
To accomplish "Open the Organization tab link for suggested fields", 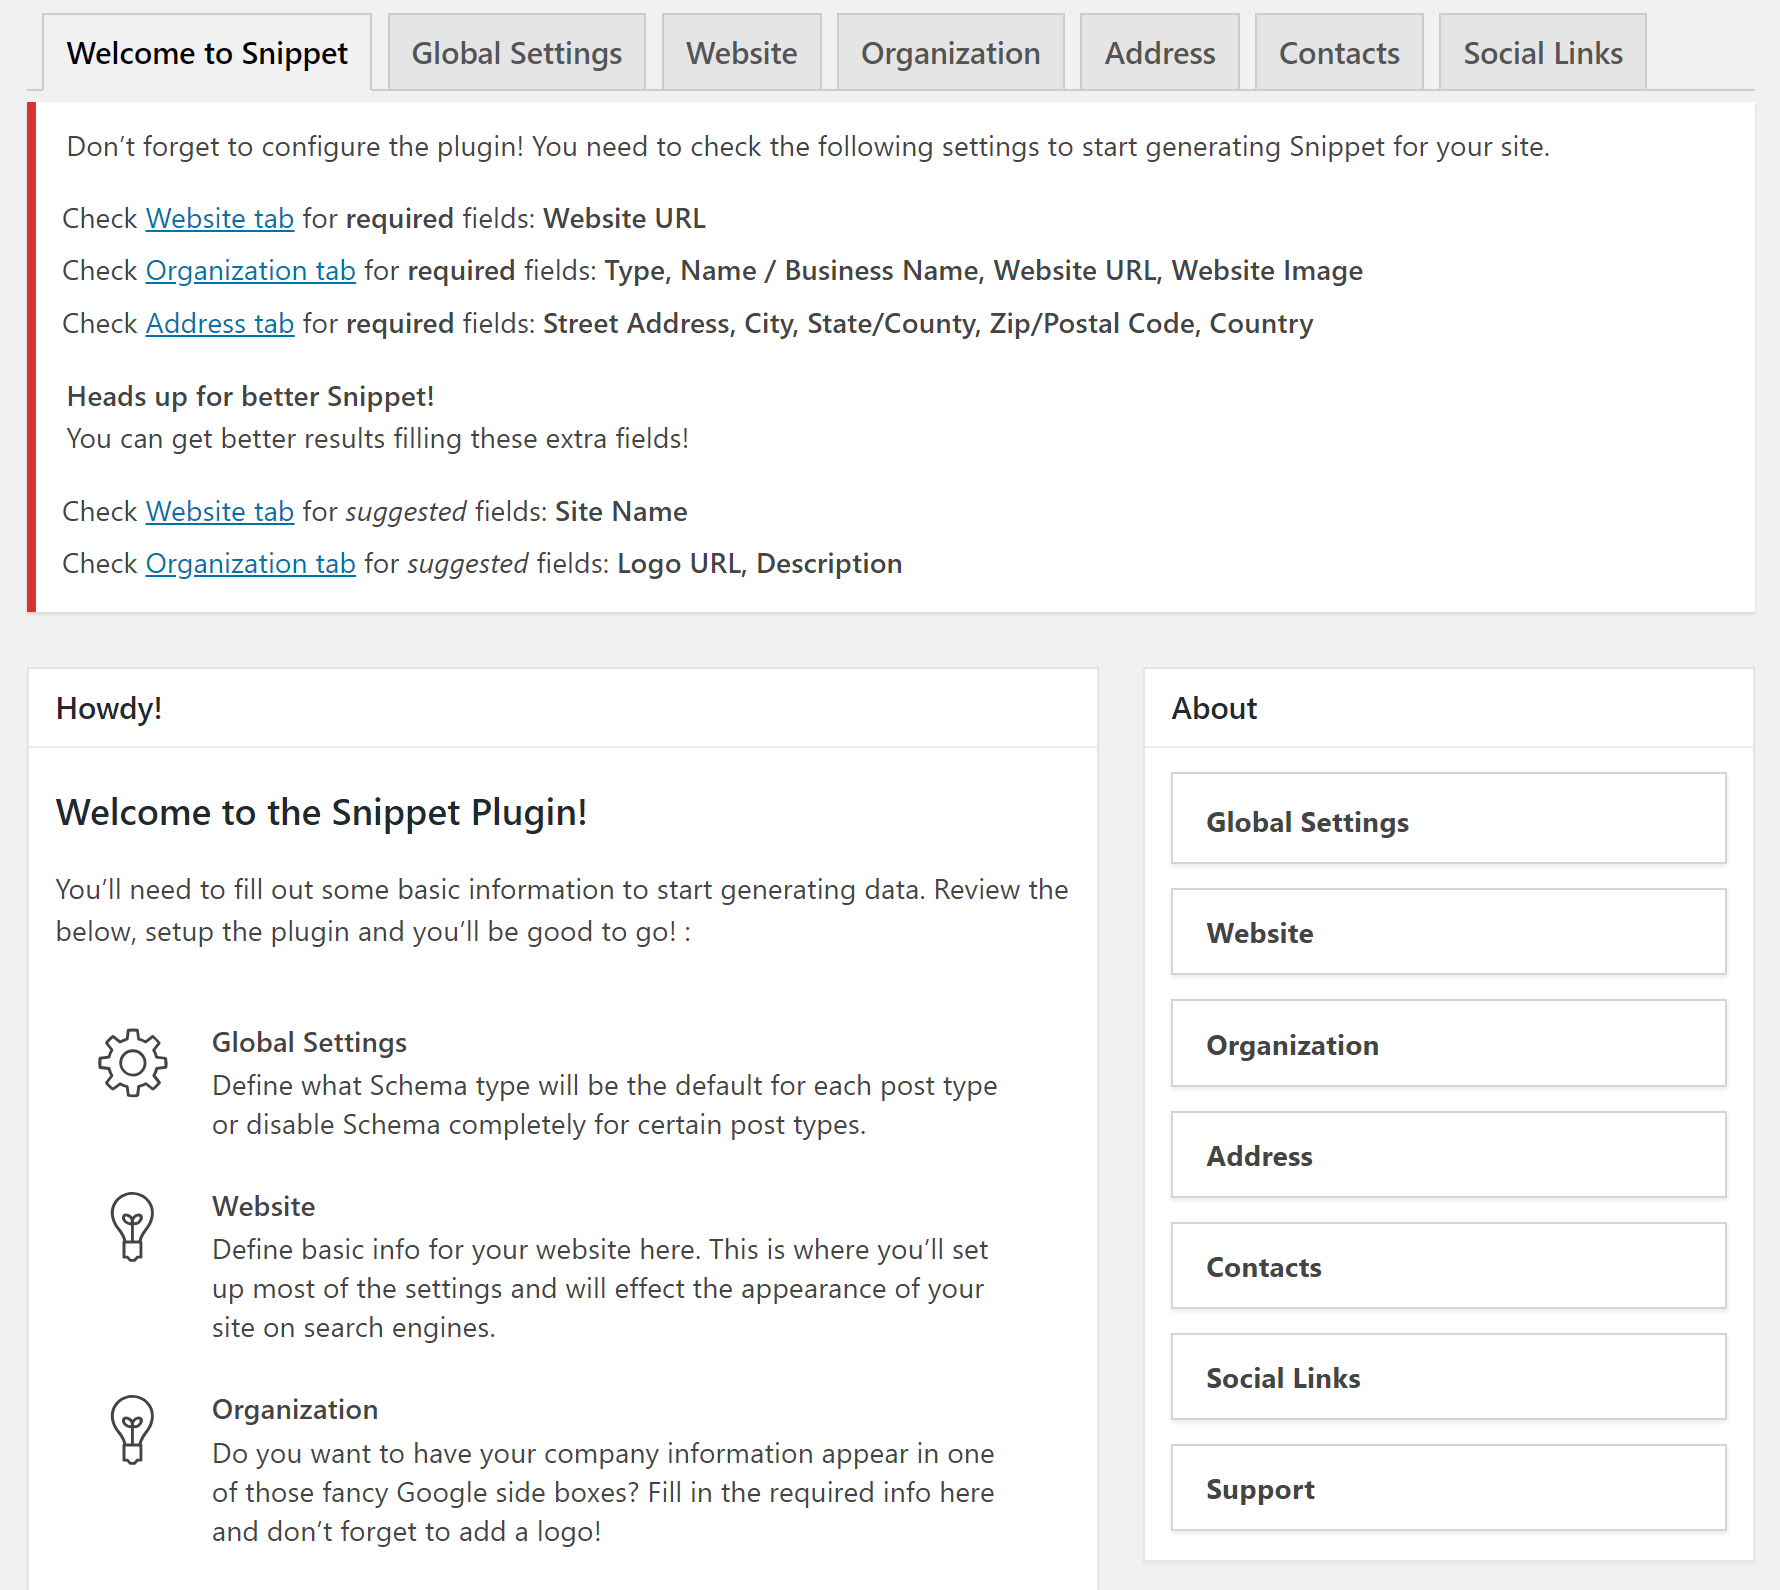I will point(250,563).
